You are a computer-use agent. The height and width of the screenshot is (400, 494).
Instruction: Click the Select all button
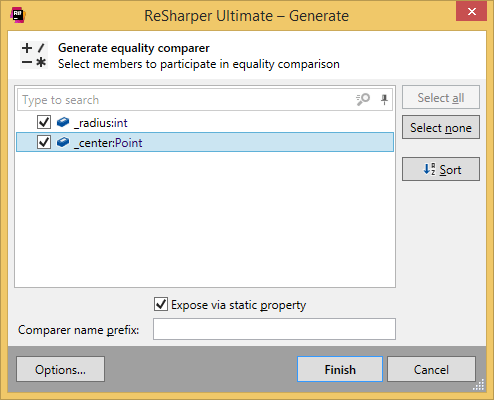pos(441,97)
